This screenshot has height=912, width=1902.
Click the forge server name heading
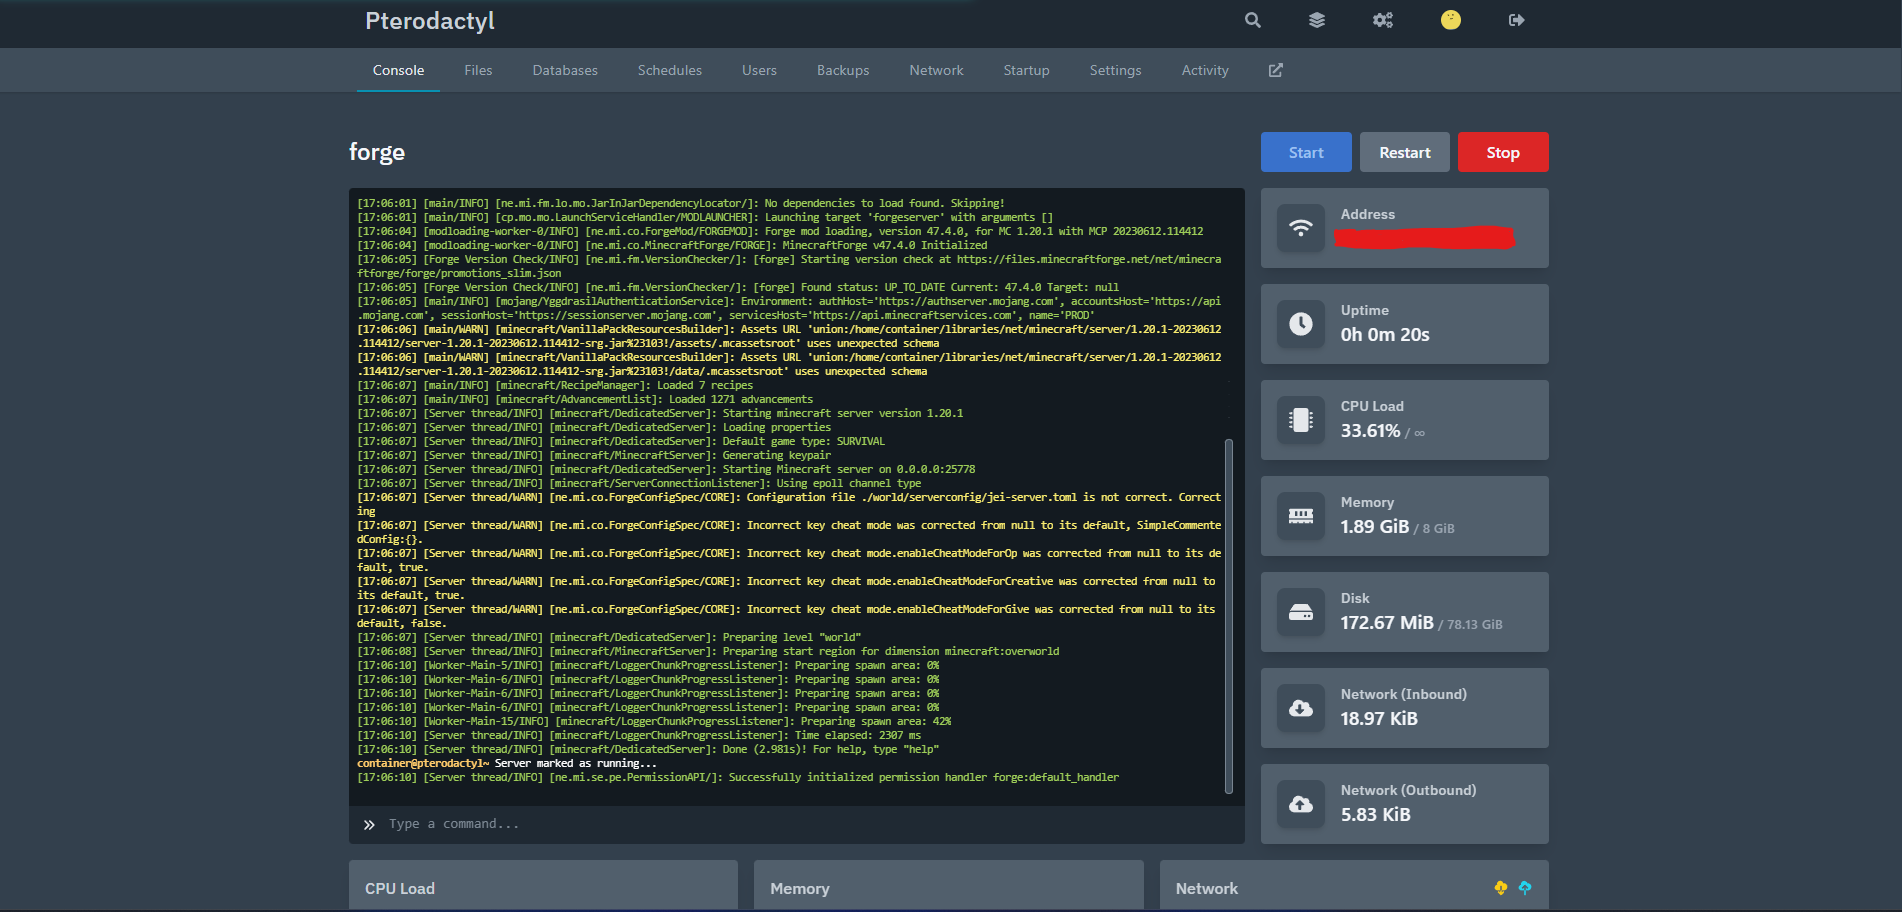point(377,152)
